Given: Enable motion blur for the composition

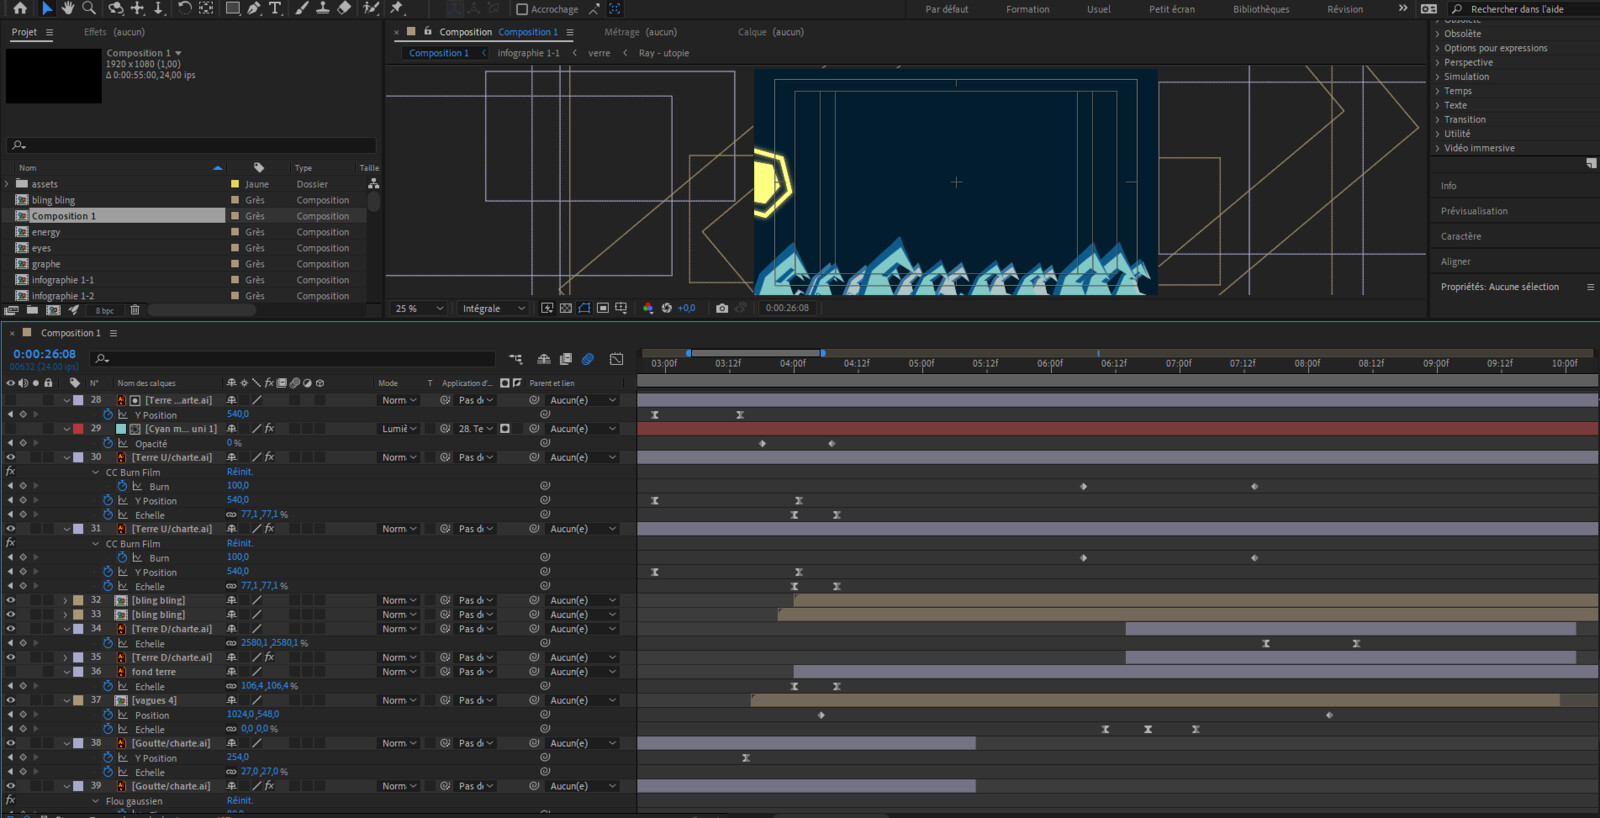Looking at the screenshot, I should pyautogui.click(x=588, y=359).
